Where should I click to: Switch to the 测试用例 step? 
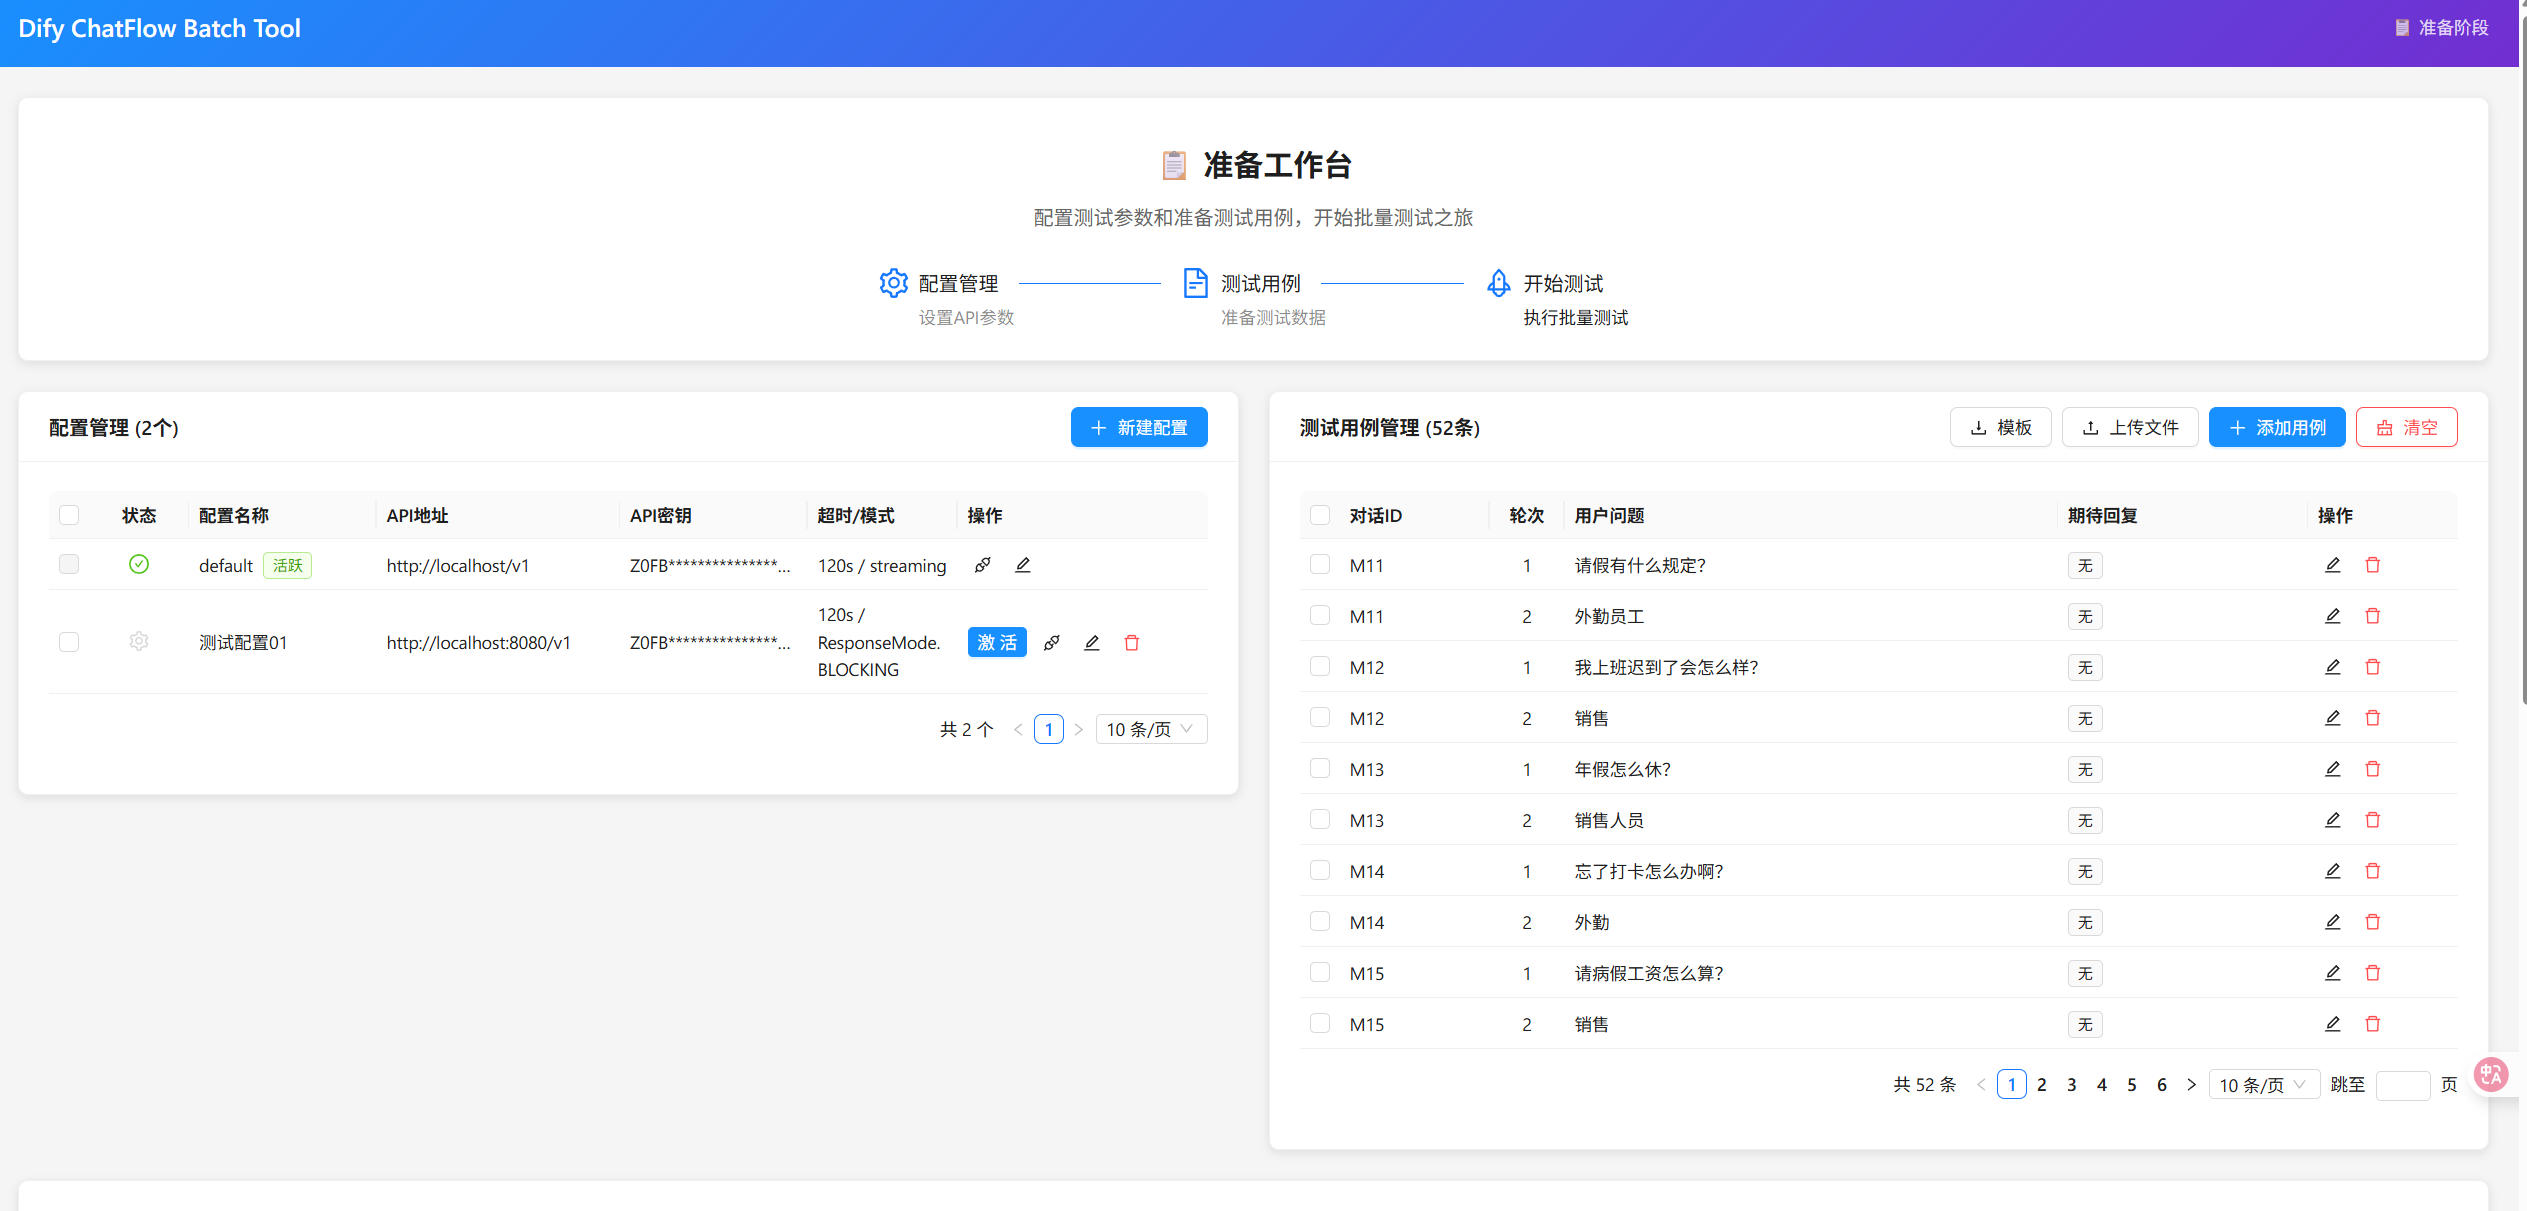(1259, 284)
